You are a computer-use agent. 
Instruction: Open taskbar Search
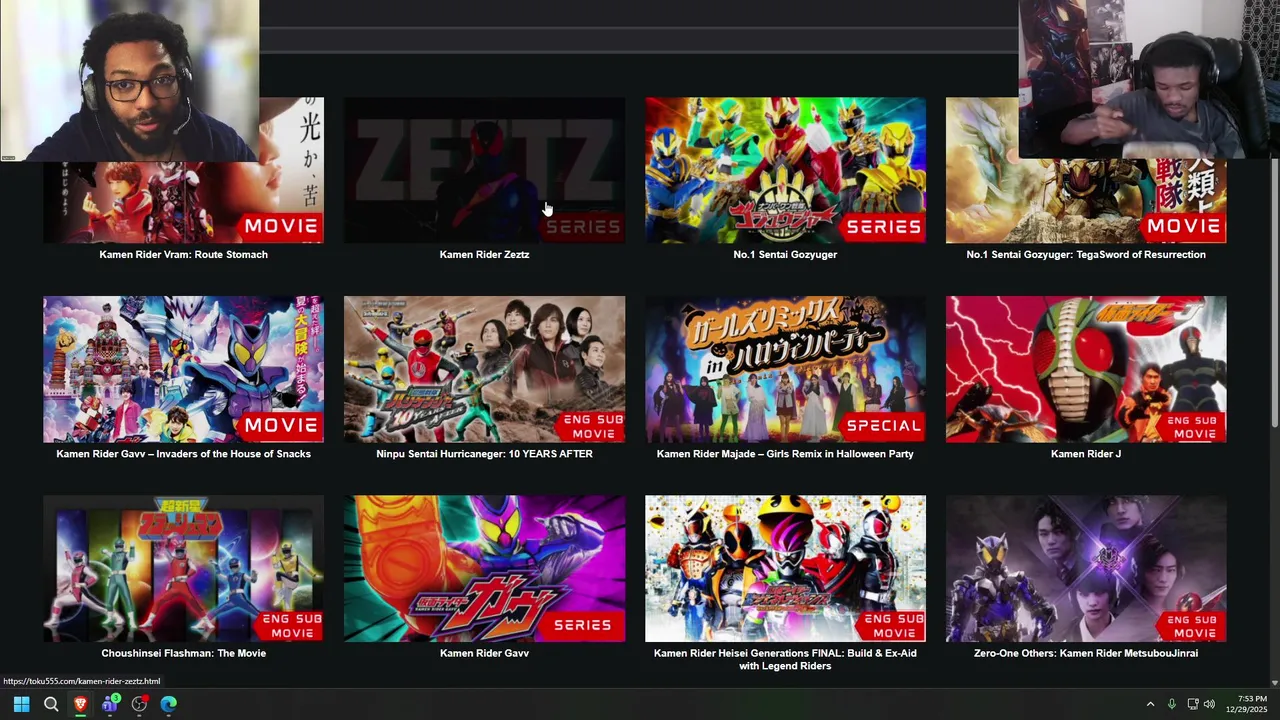tap(51, 704)
